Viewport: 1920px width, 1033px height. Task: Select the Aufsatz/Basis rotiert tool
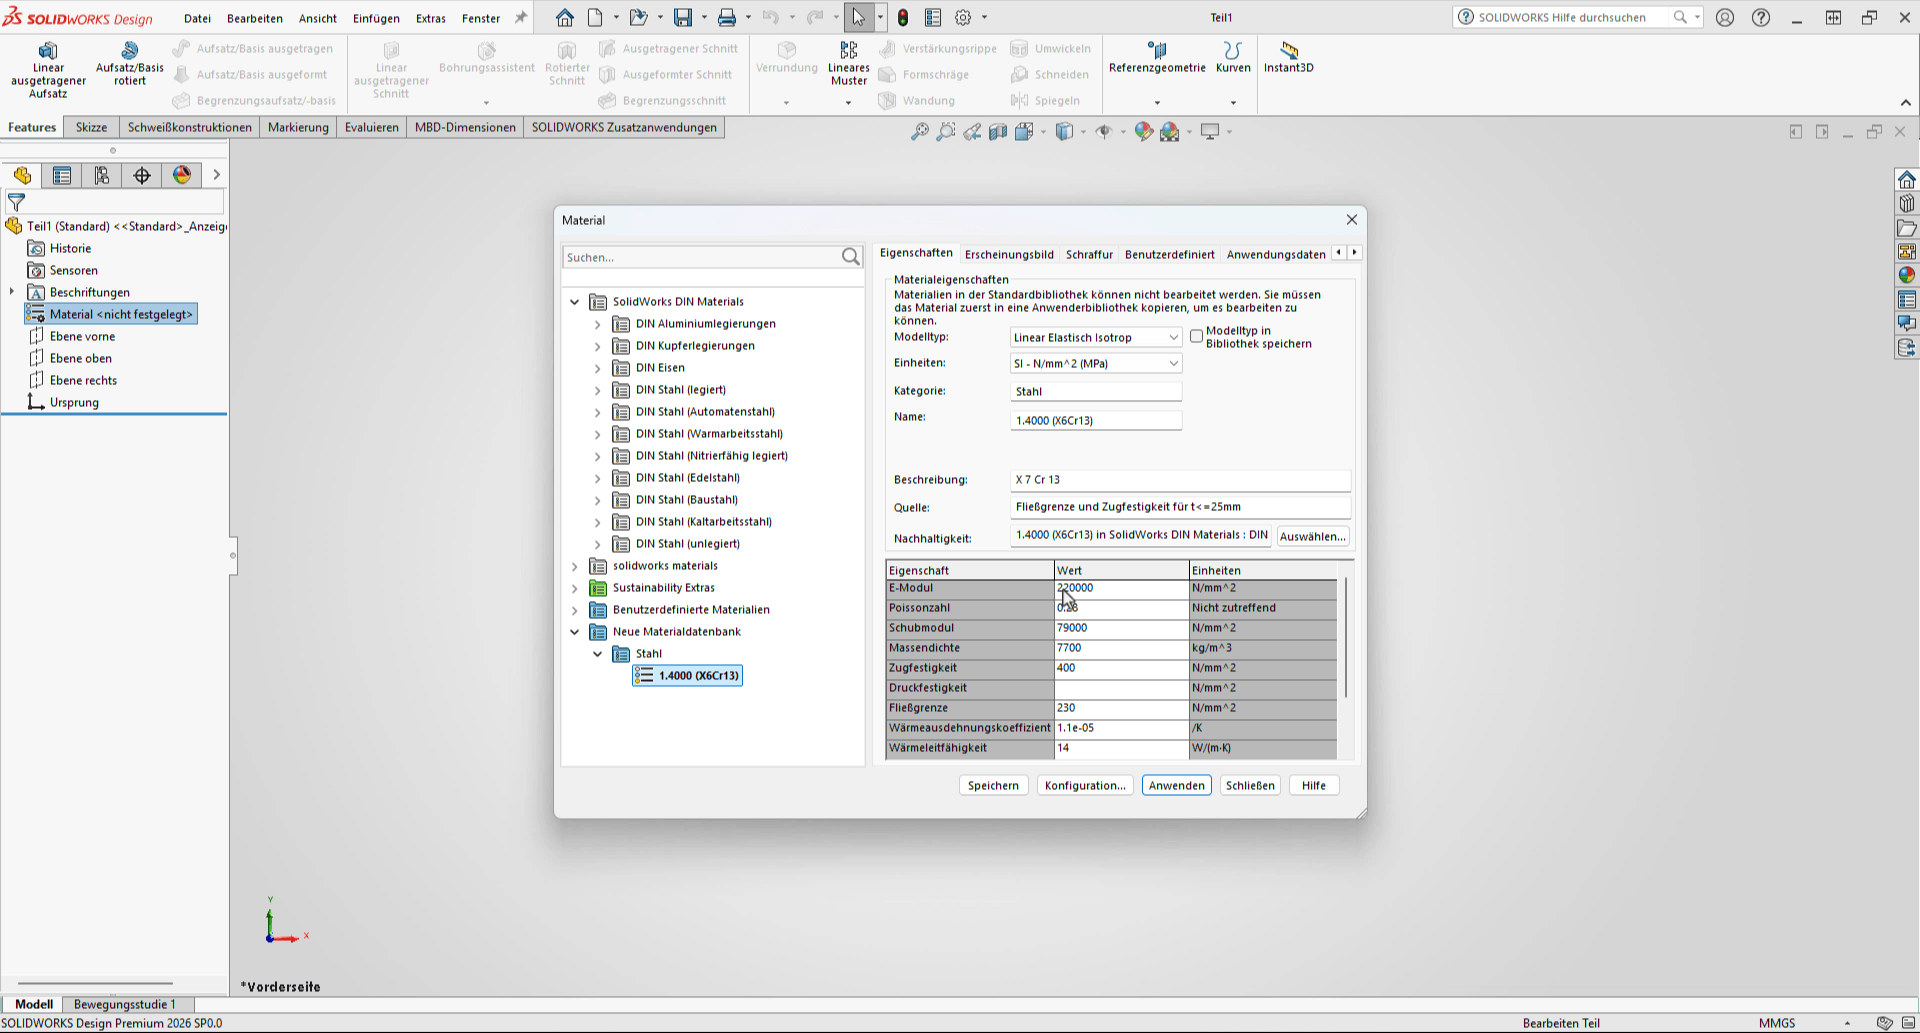coord(129,51)
